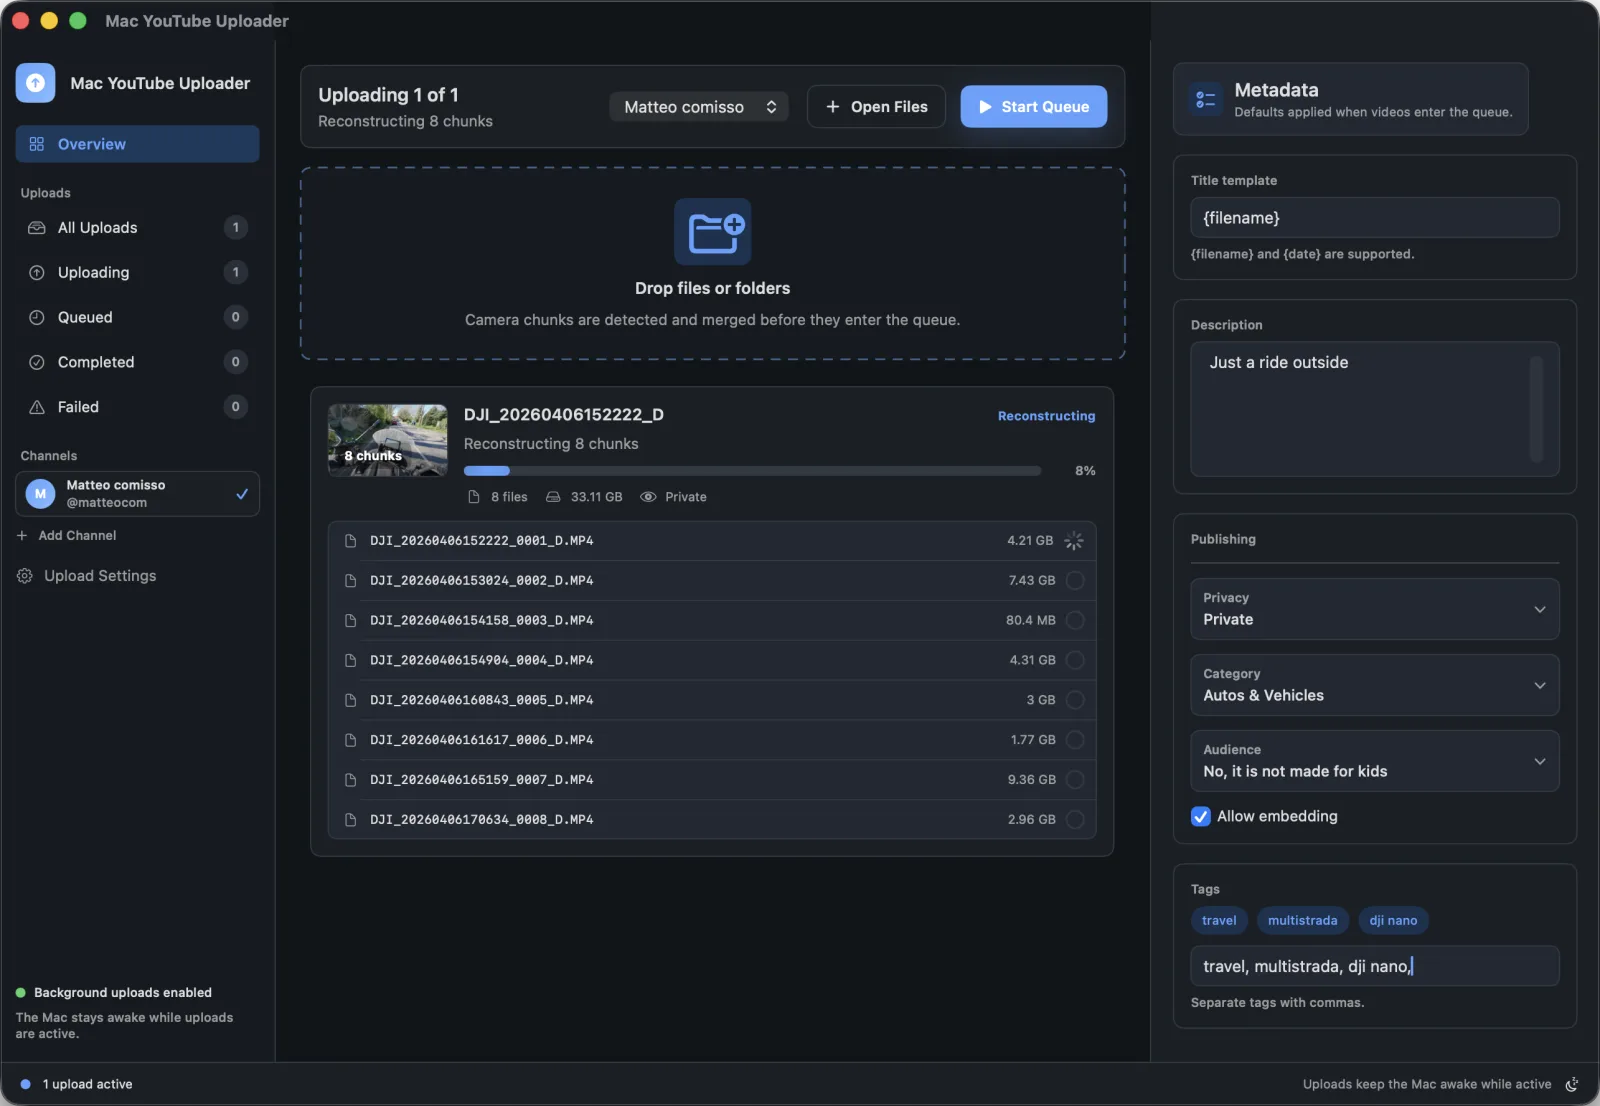Click the file icon for DJI_20260406154904_0004_D.MP4
The height and width of the screenshot is (1106, 1600).
click(x=351, y=661)
